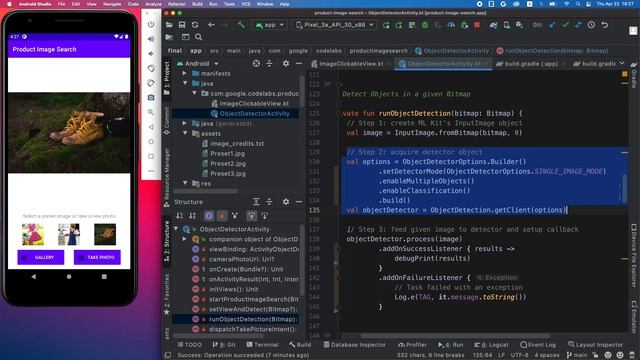Click the emulator back triangle in side toolbar
Viewport: 640px width, 360px height.
point(151,127)
